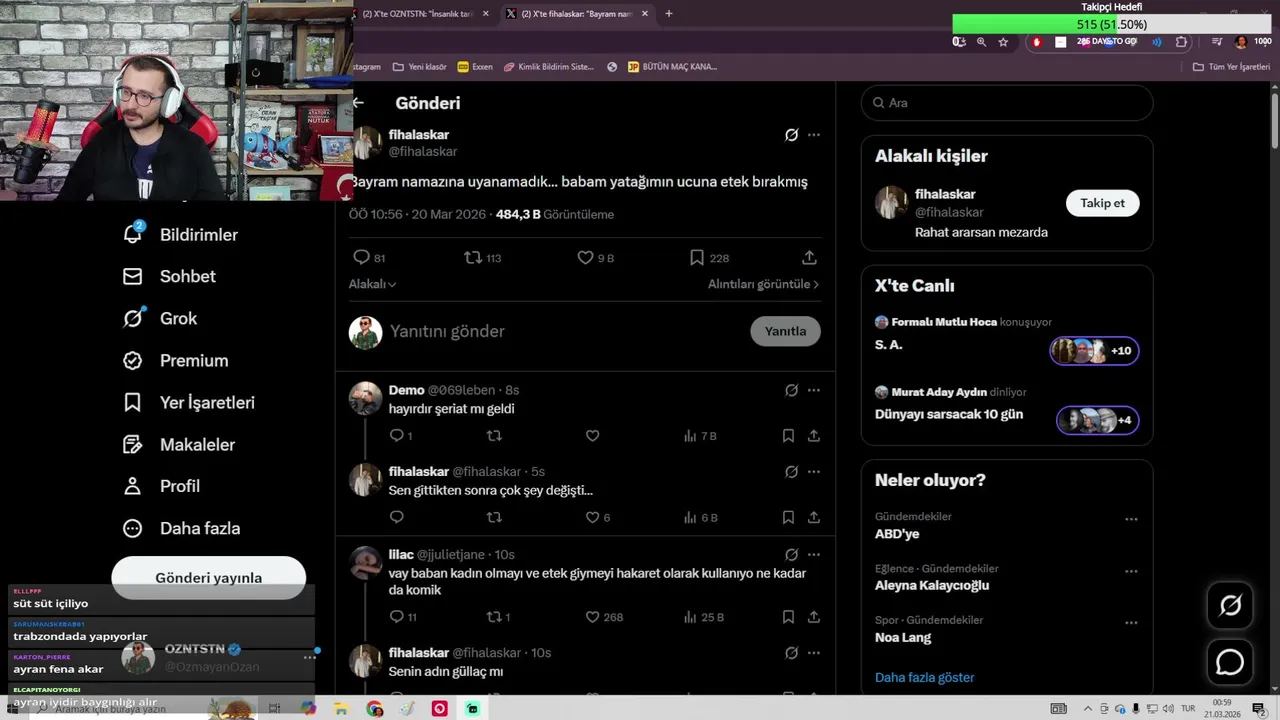Open Alıntıları görüntüle link
1280x720 pixels.
point(763,284)
